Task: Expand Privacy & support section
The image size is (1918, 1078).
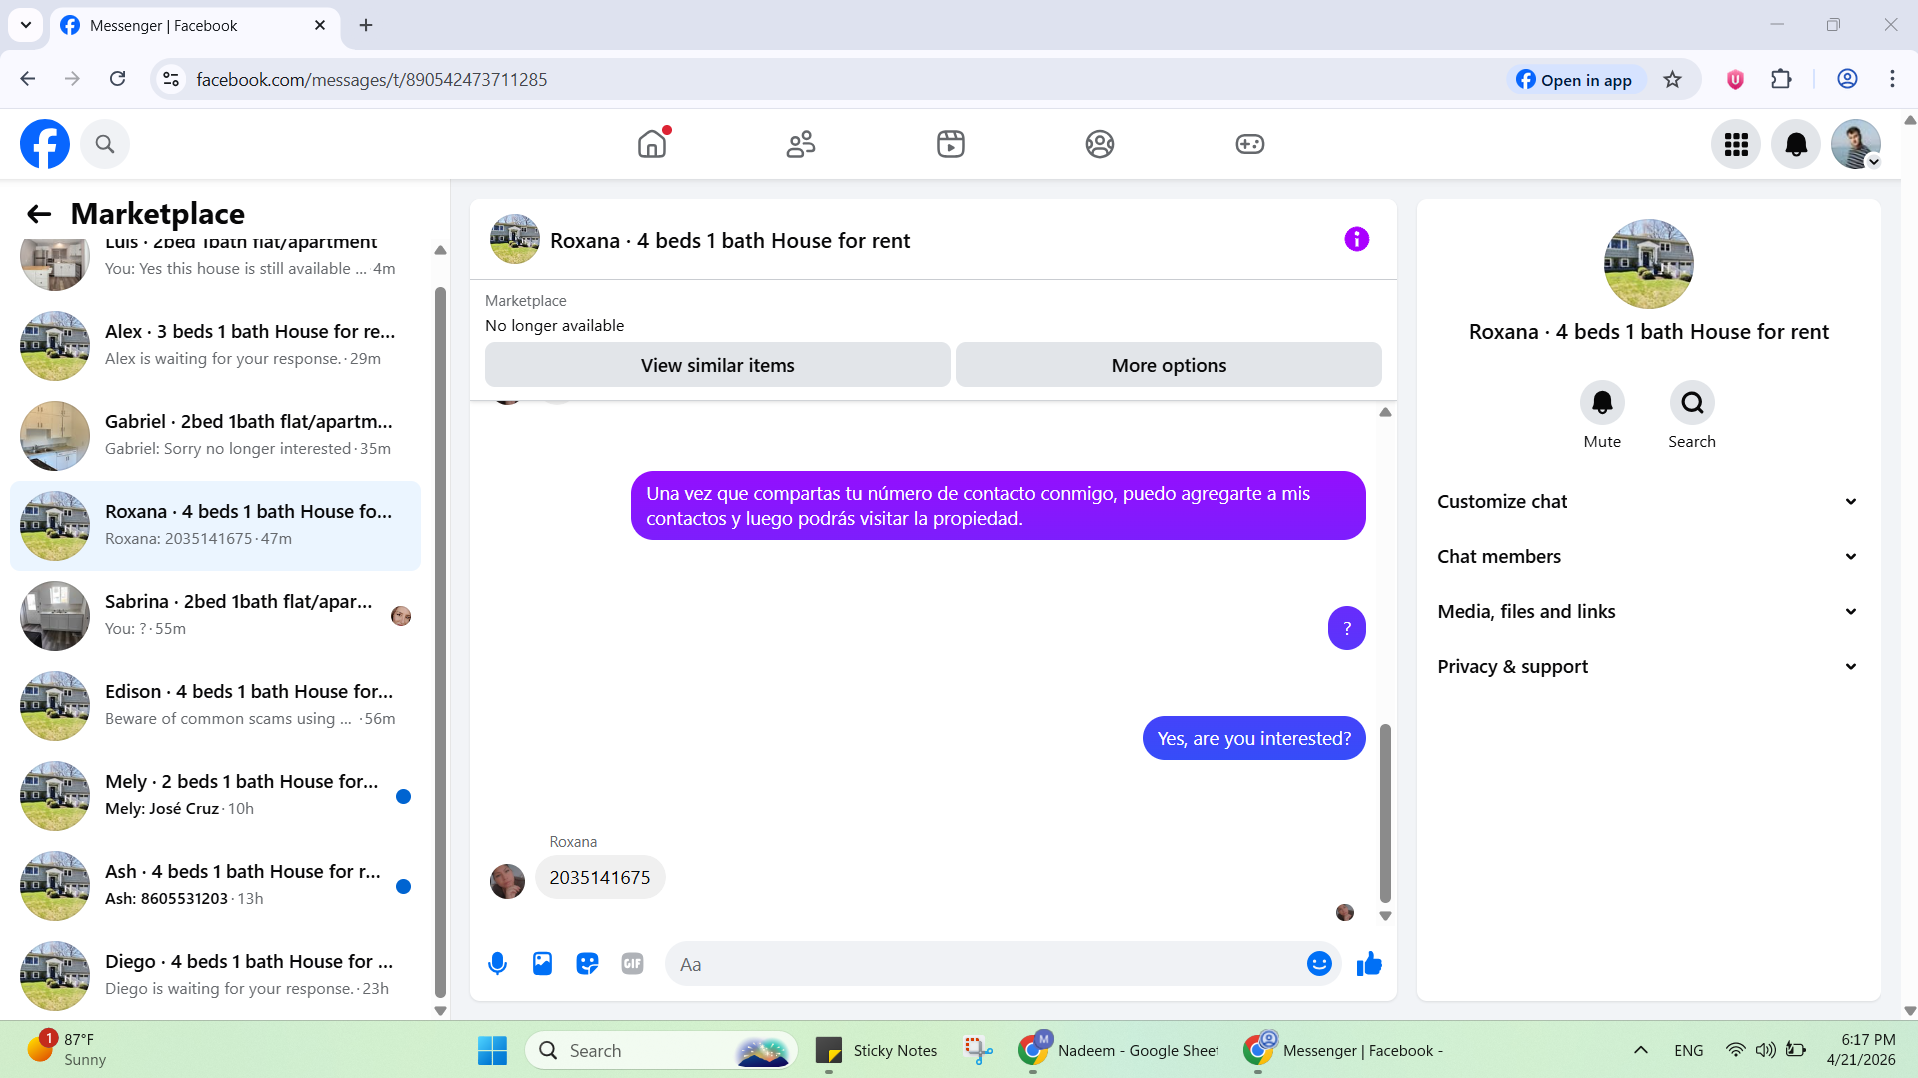Action: 1648,667
